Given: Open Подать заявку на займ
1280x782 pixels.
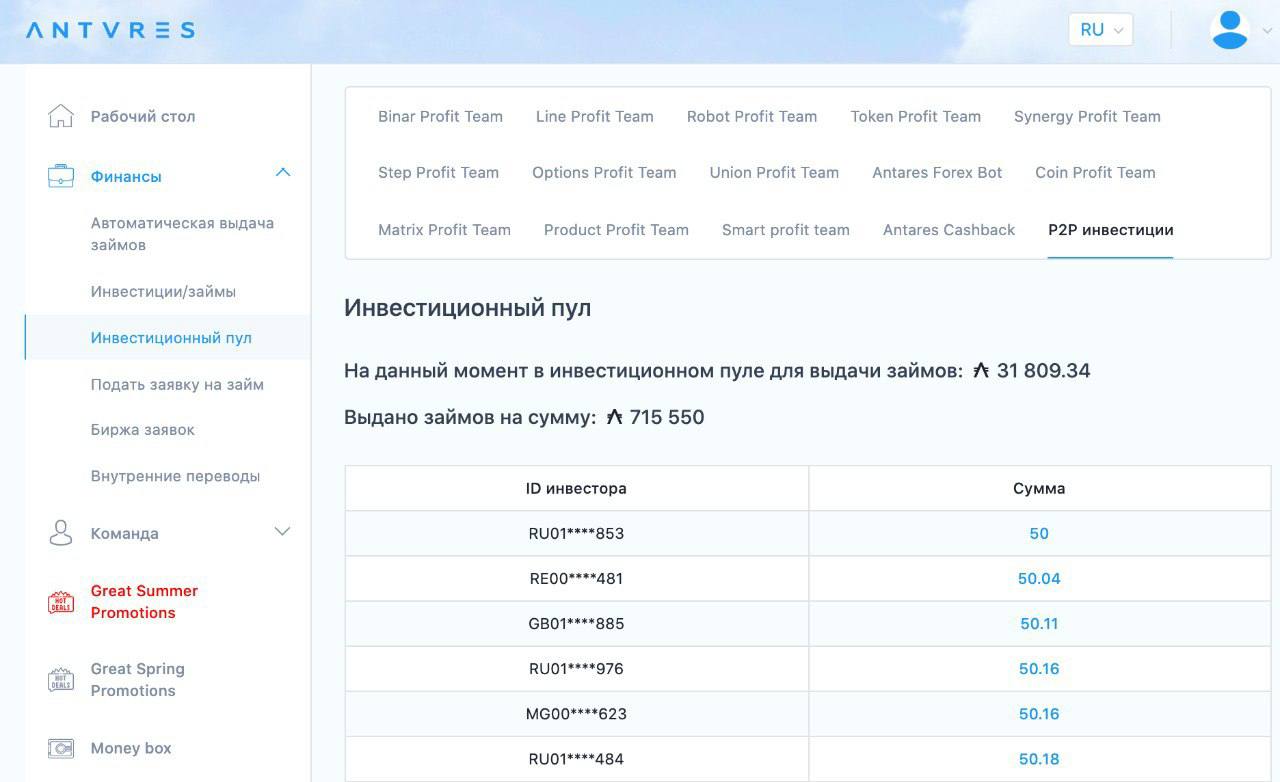Looking at the screenshot, I should (177, 384).
